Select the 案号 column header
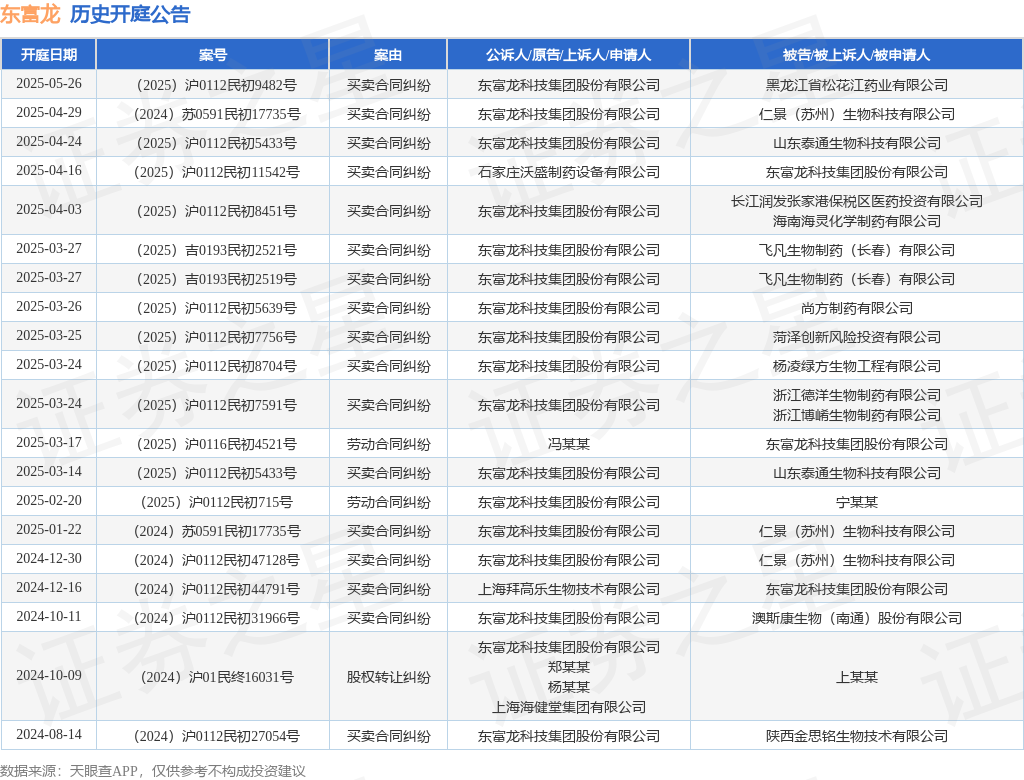This screenshot has height=780, width=1024. tap(213, 55)
